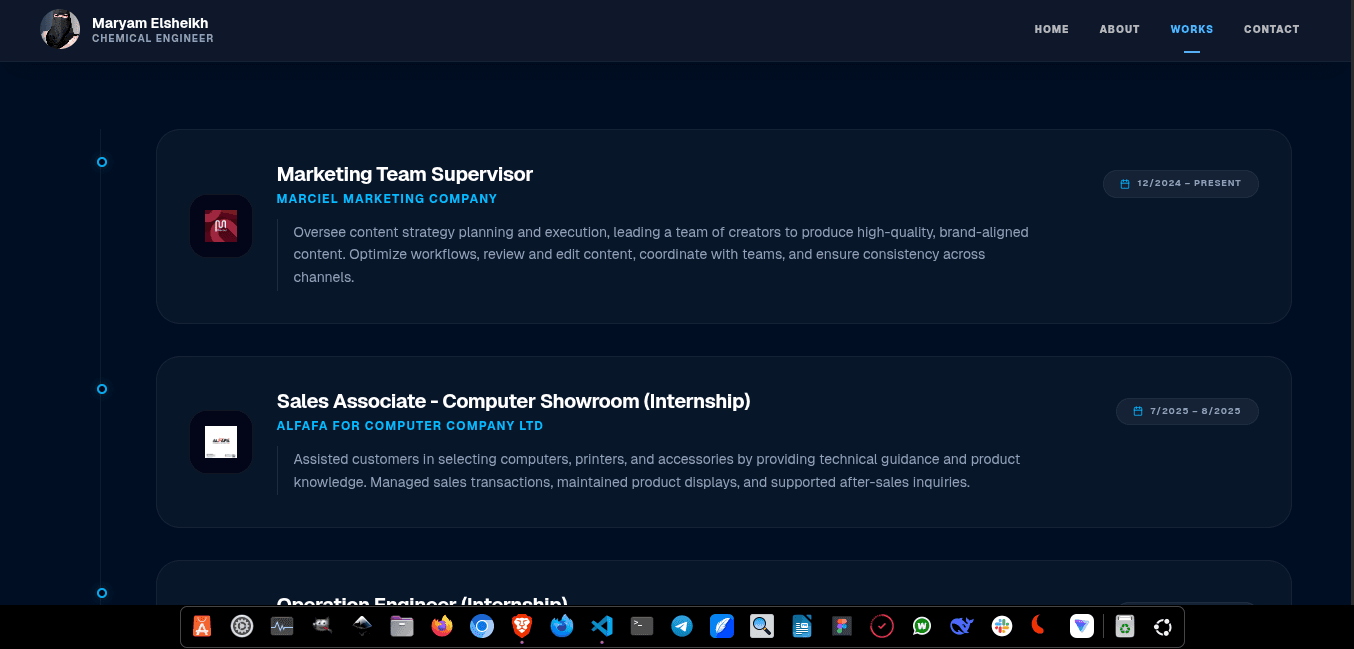Click the Marciel Marketing Company logo

(x=221, y=226)
